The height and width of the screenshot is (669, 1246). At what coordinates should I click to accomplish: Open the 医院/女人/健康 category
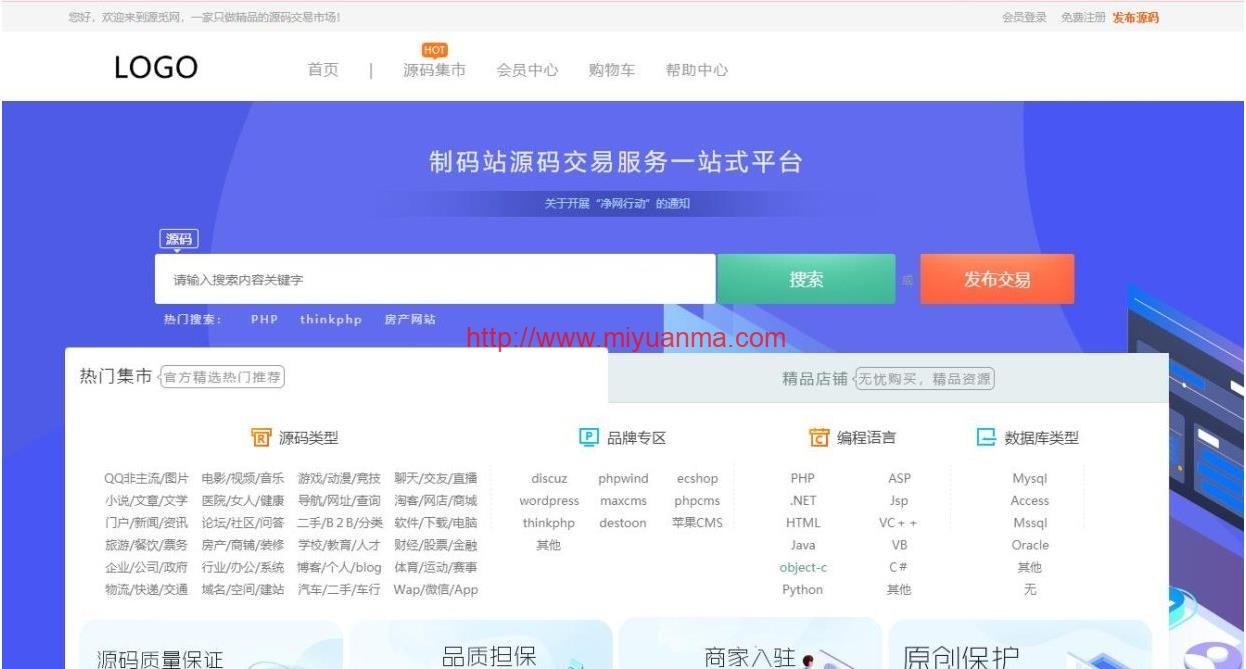coord(243,500)
